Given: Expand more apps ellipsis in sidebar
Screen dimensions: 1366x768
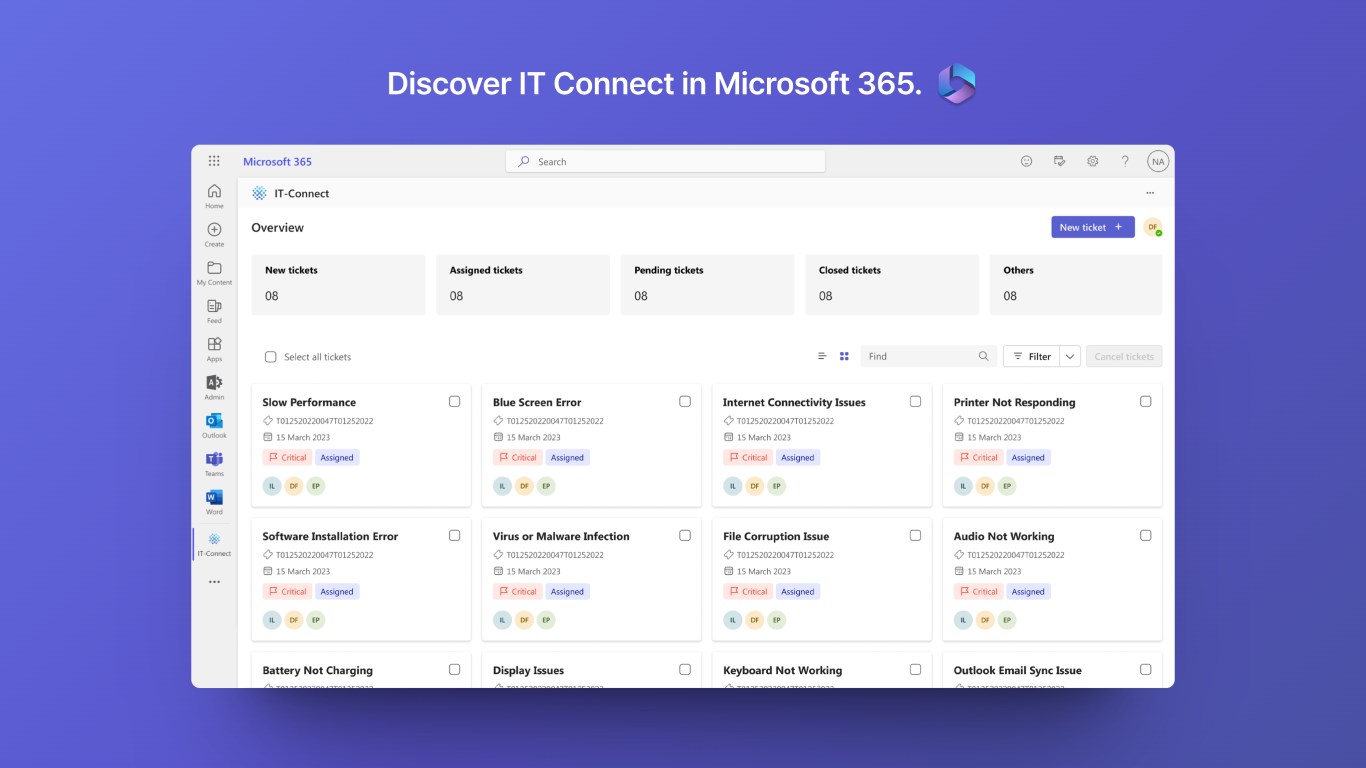Looking at the screenshot, I should tap(214, 581).
